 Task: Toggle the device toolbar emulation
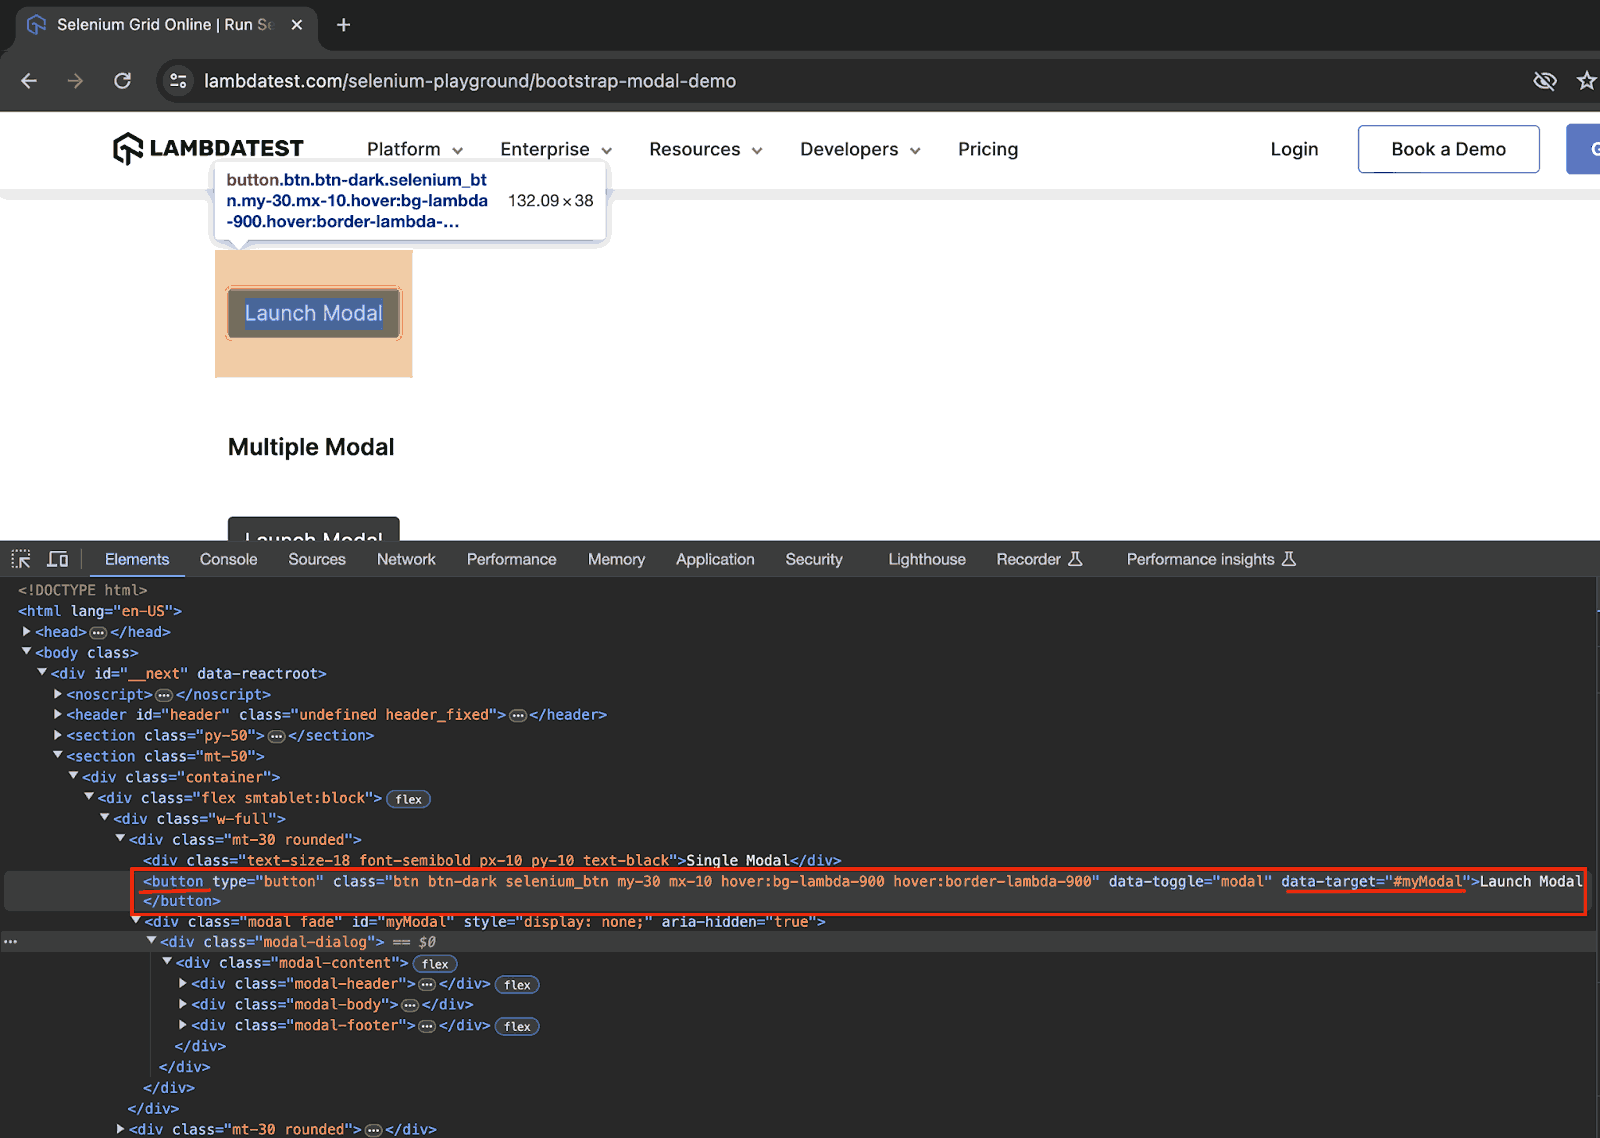coord(57,558)
